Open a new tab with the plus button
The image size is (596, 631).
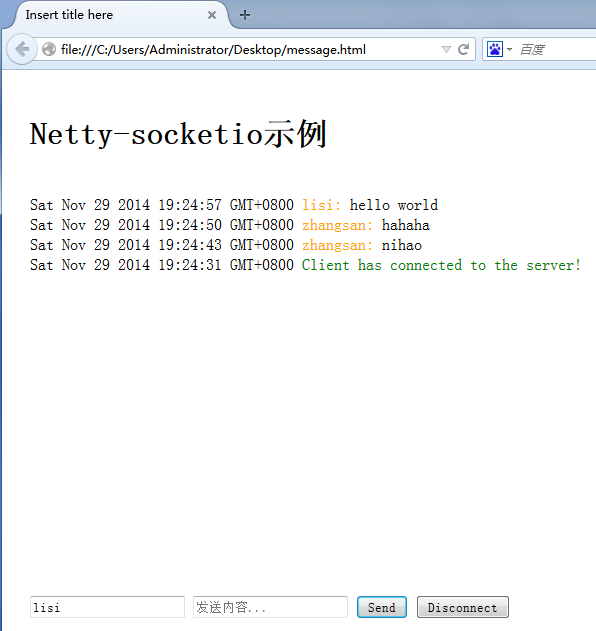click(x=245, y=15)
